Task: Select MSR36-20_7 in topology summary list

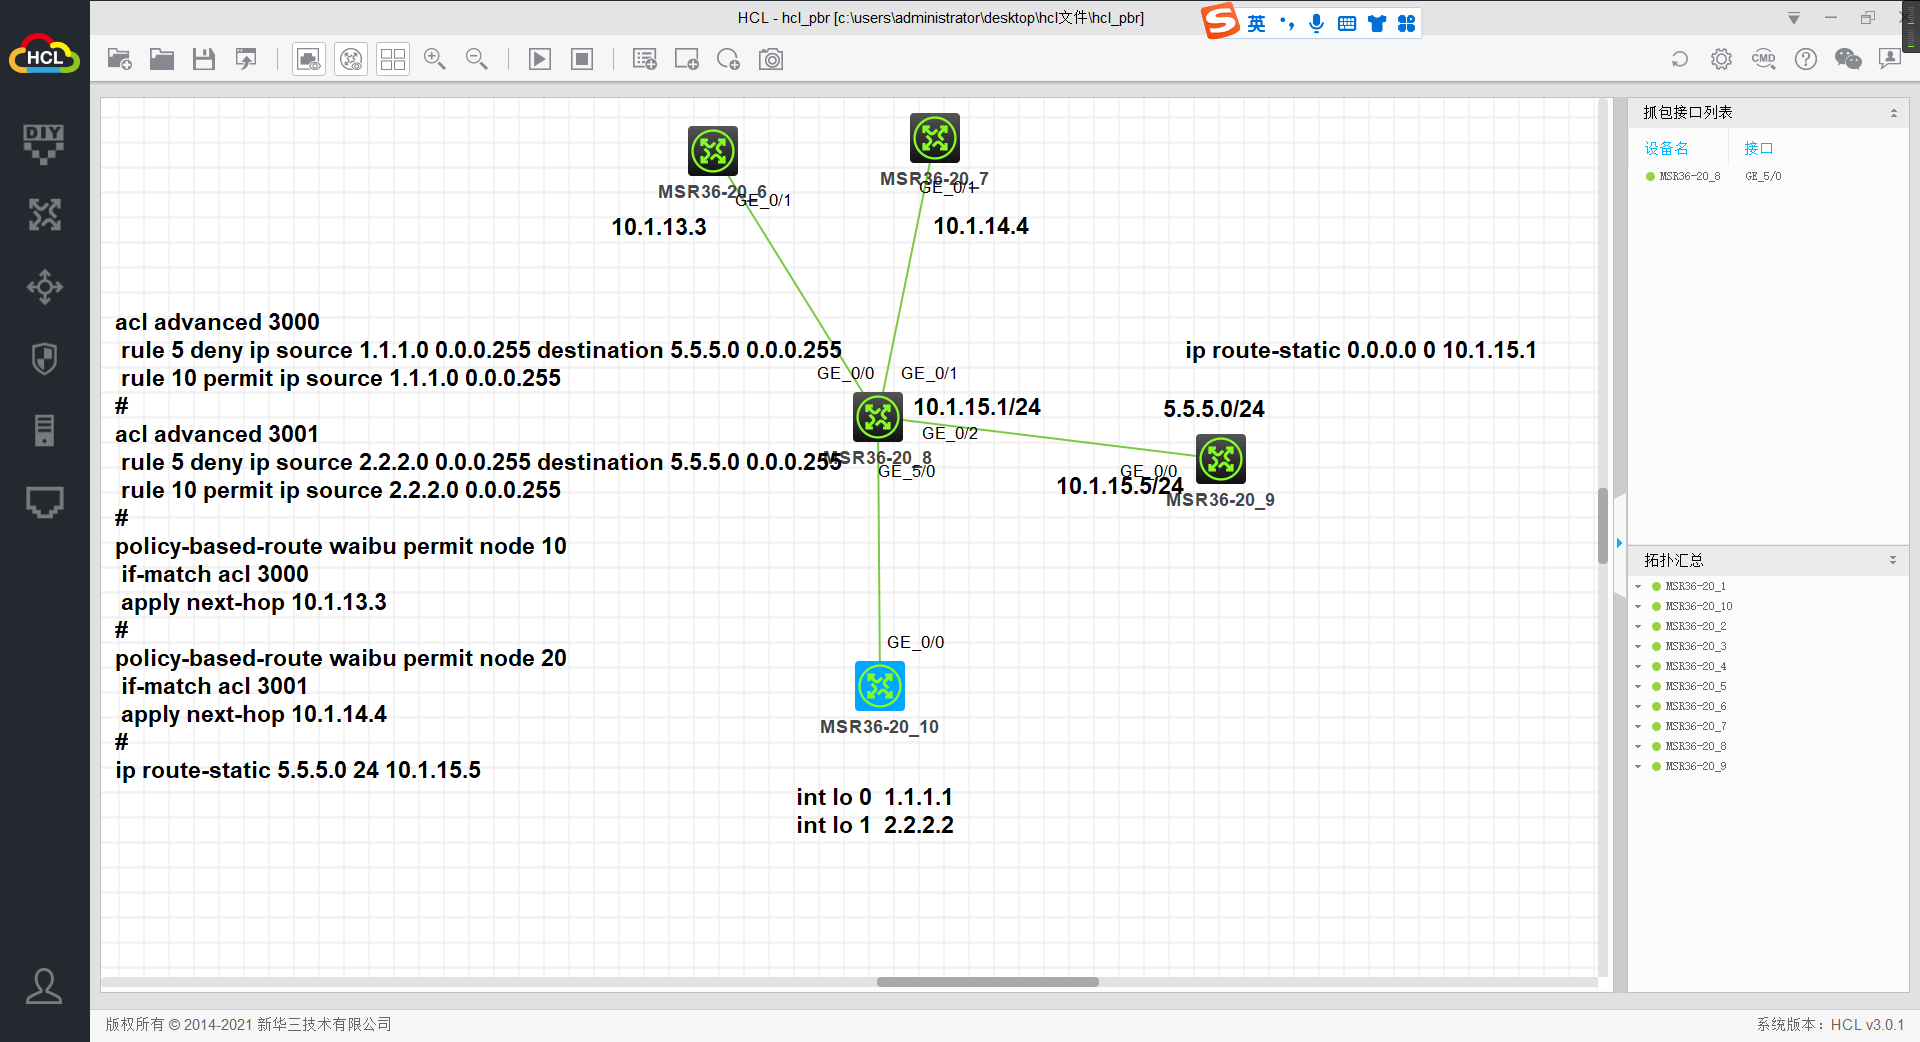Action: point(1695,727)
